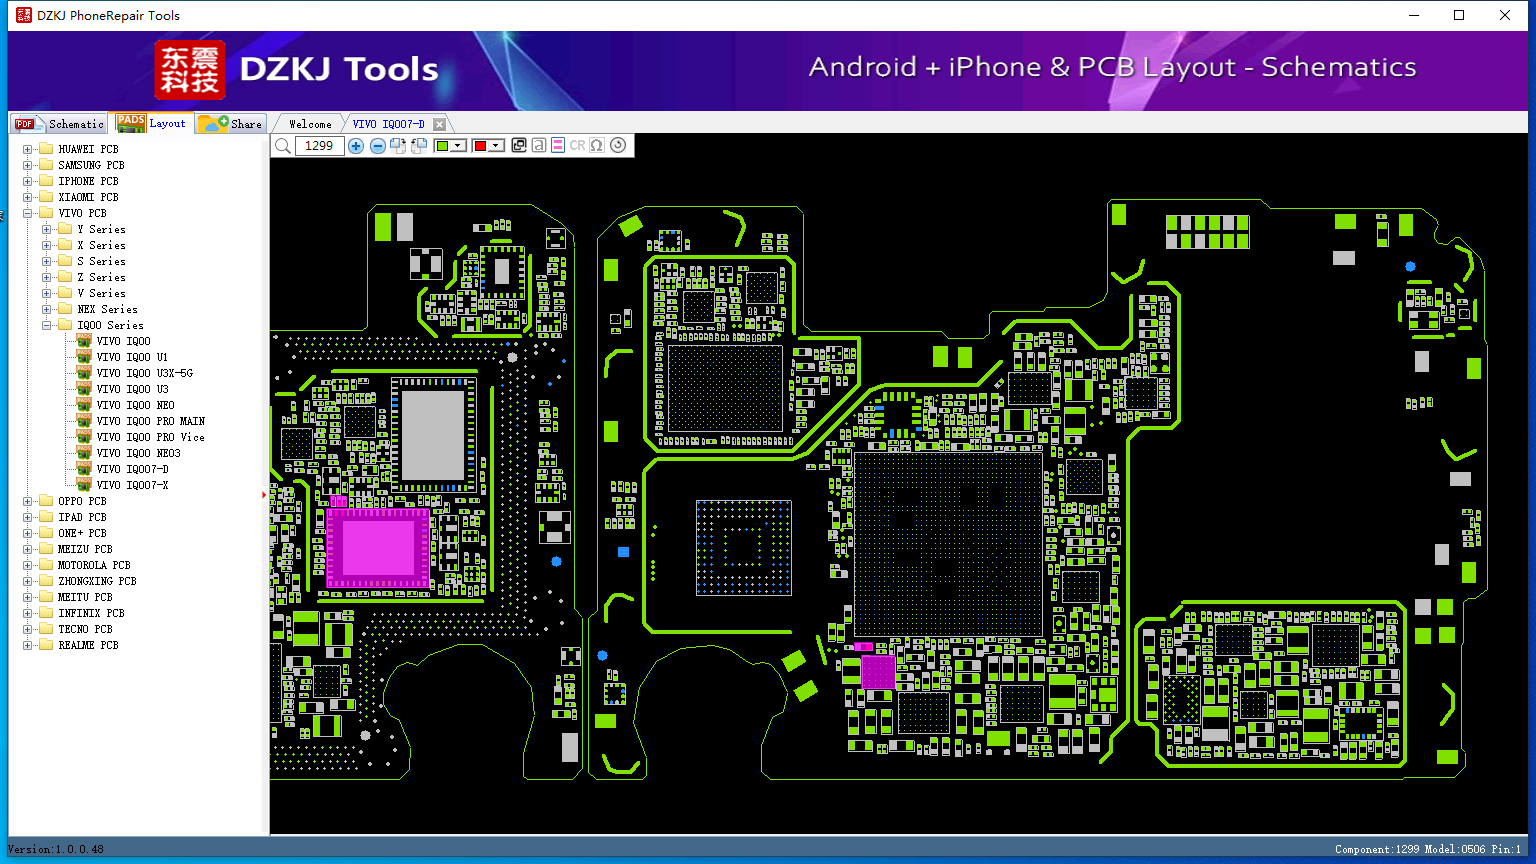Select the Z Series tree item
This screenshot has width=1536, height=864.
(x=101, y=277)
